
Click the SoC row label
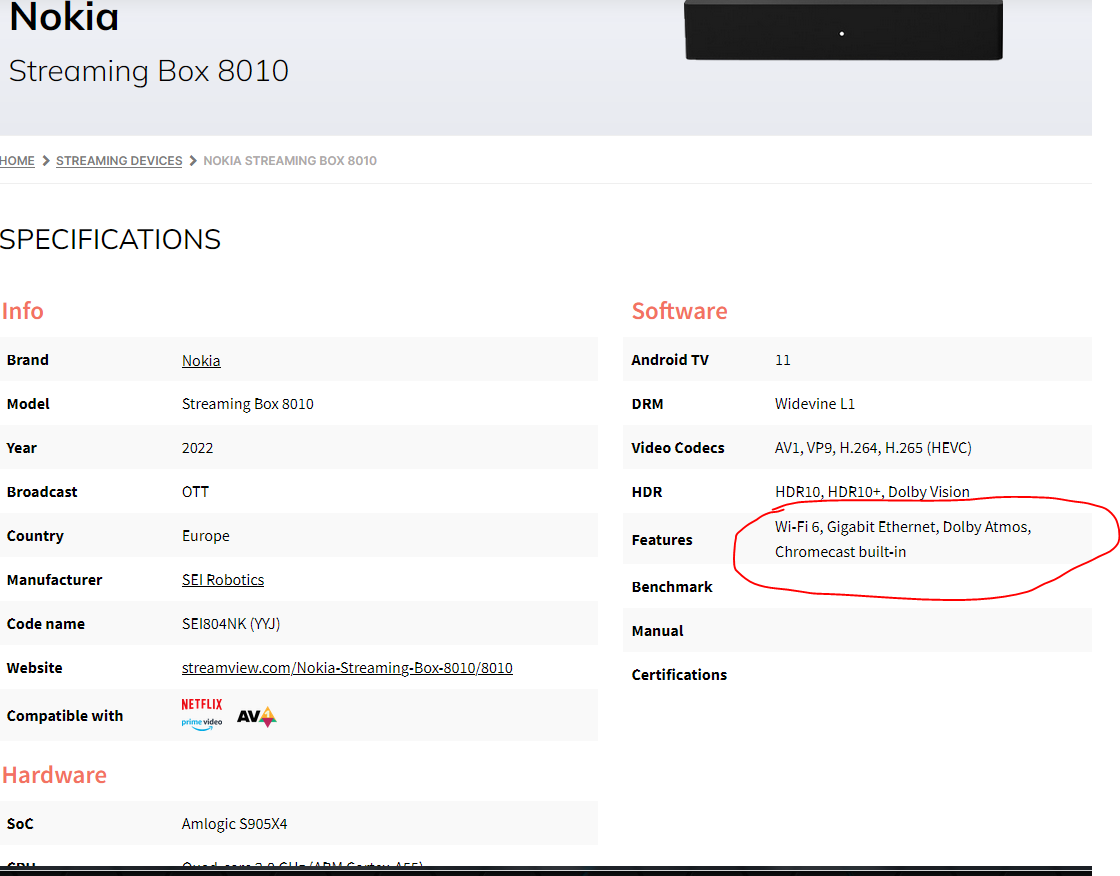[x=20, y=824]
